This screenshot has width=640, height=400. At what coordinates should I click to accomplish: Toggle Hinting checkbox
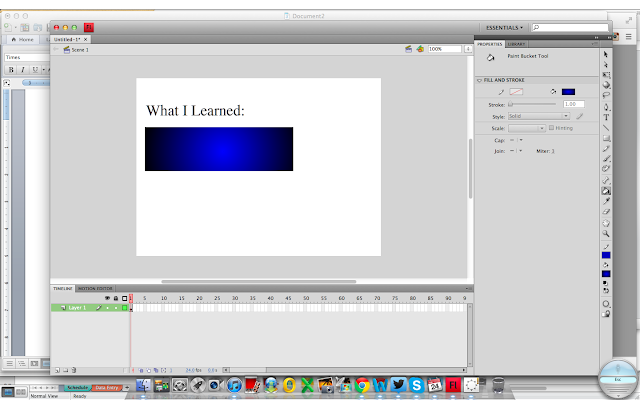[x=551, y=128]
